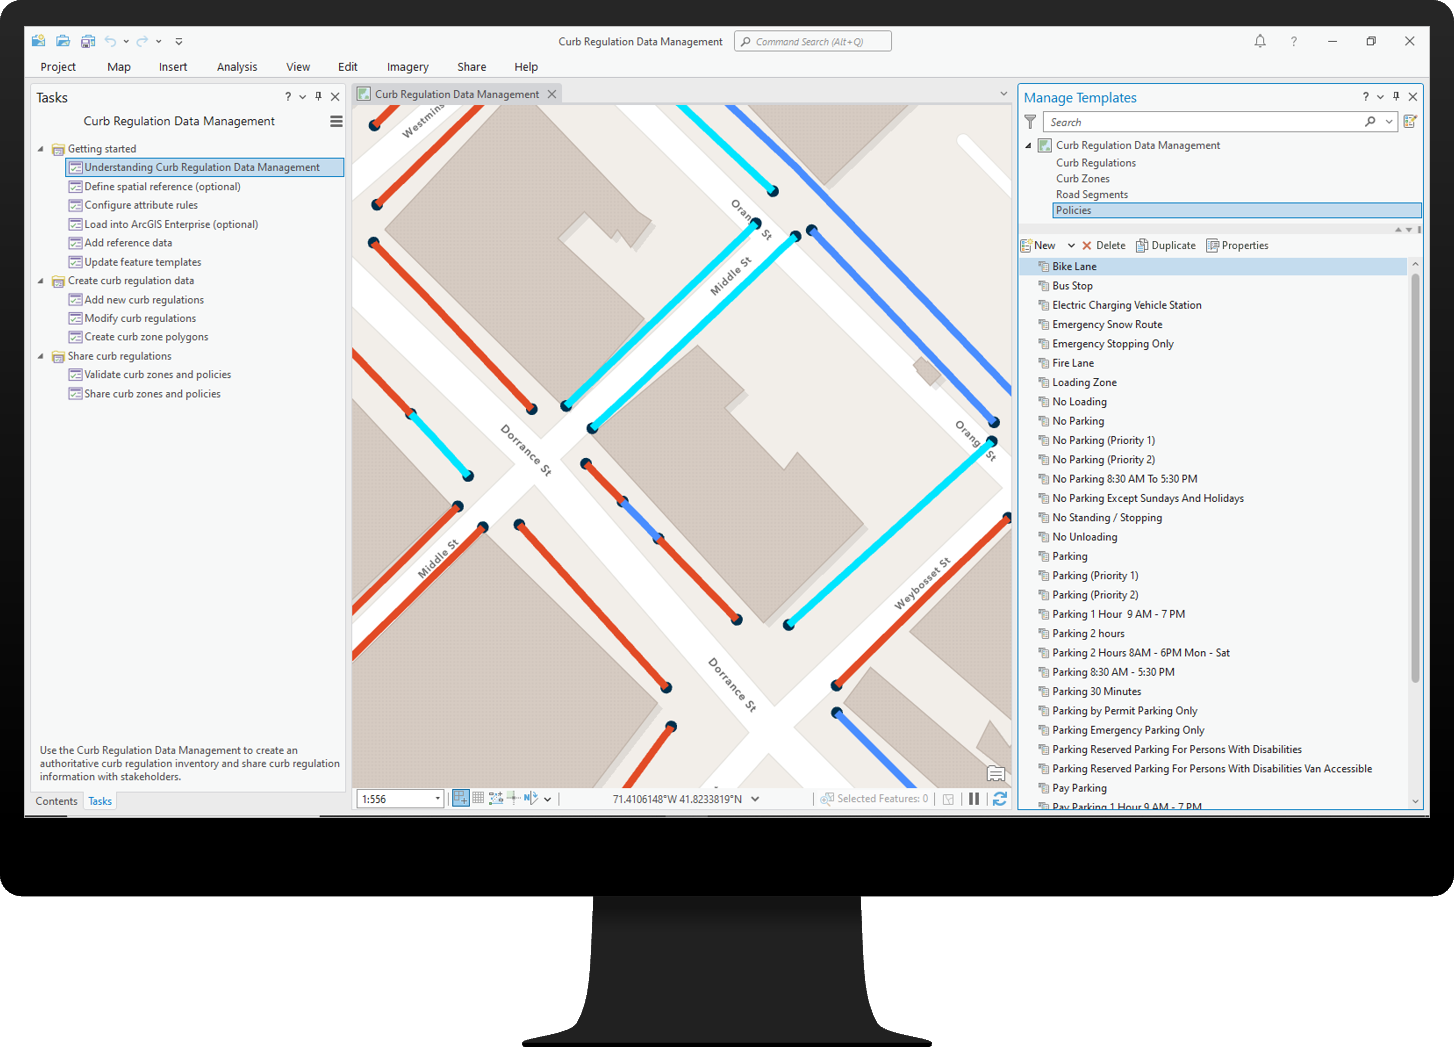Pin the Manage Templates pane

tap(1396, 97)
